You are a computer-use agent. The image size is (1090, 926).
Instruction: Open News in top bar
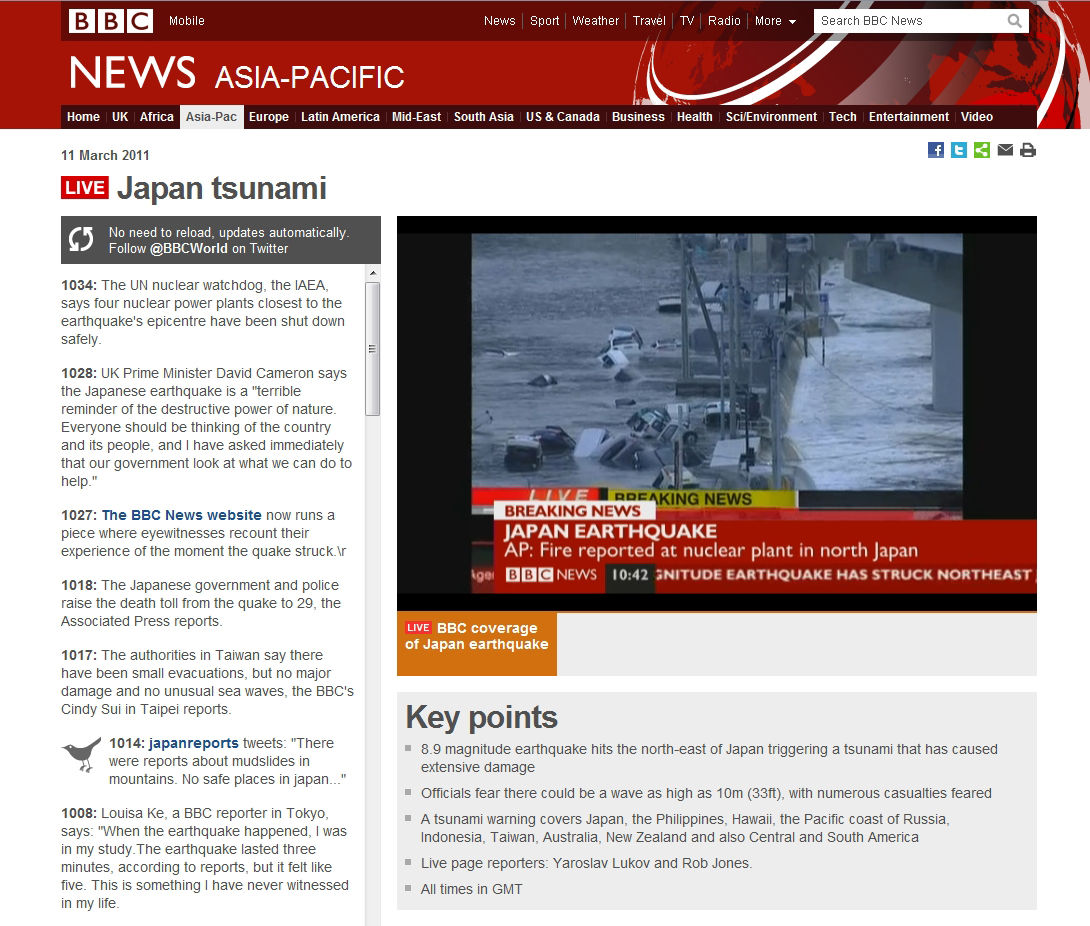click(500, 21)
